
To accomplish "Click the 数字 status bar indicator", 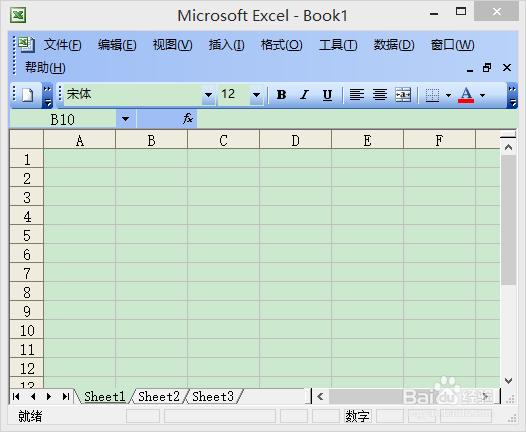I will click(357, 416).
